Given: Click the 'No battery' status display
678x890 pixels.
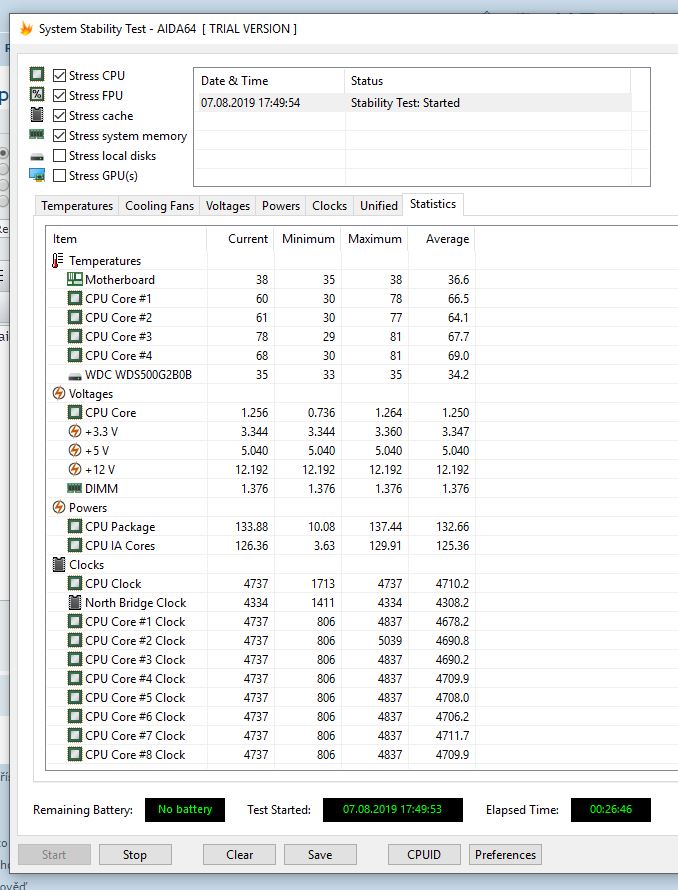Looking at the screenshot, I should pos(185,809).
